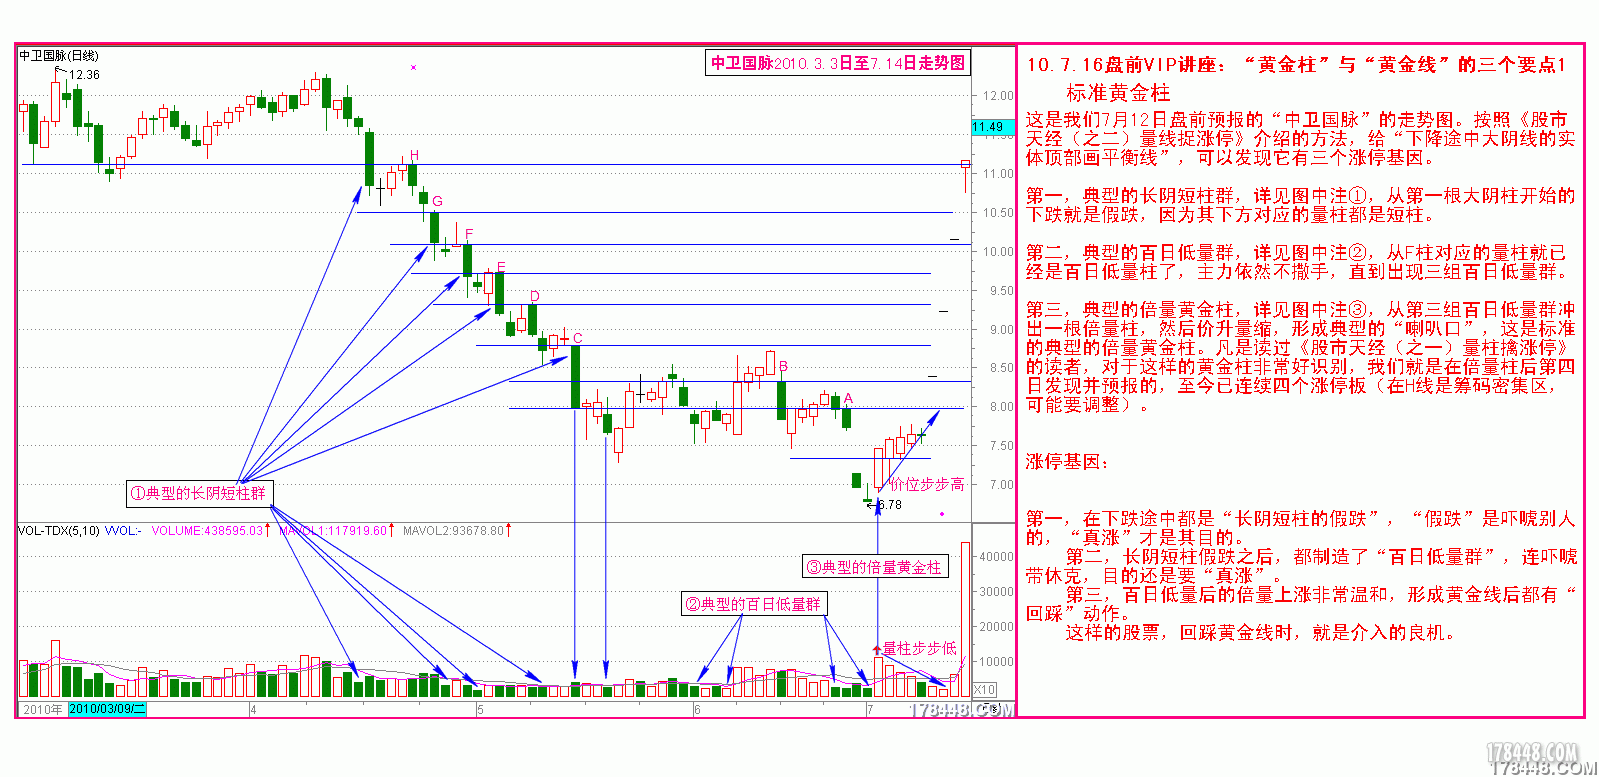Click the candle label "H"
Image resolution: width=1599 pixels, height=777 pixels.
pyautogui.click(x=414, y=155)
